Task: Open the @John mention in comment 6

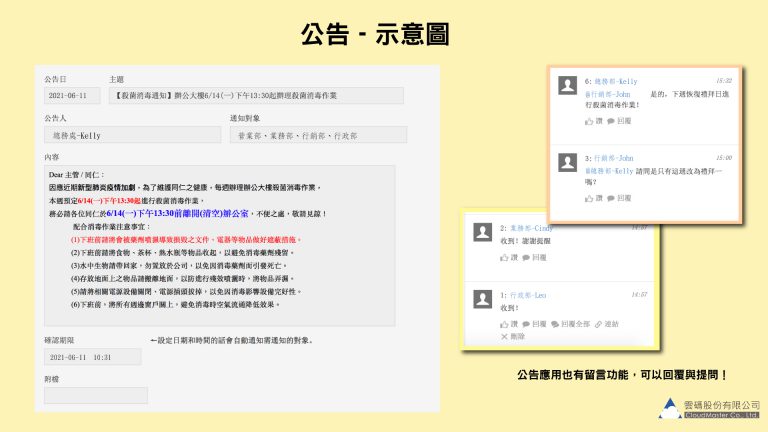Action: click(607, 94)
